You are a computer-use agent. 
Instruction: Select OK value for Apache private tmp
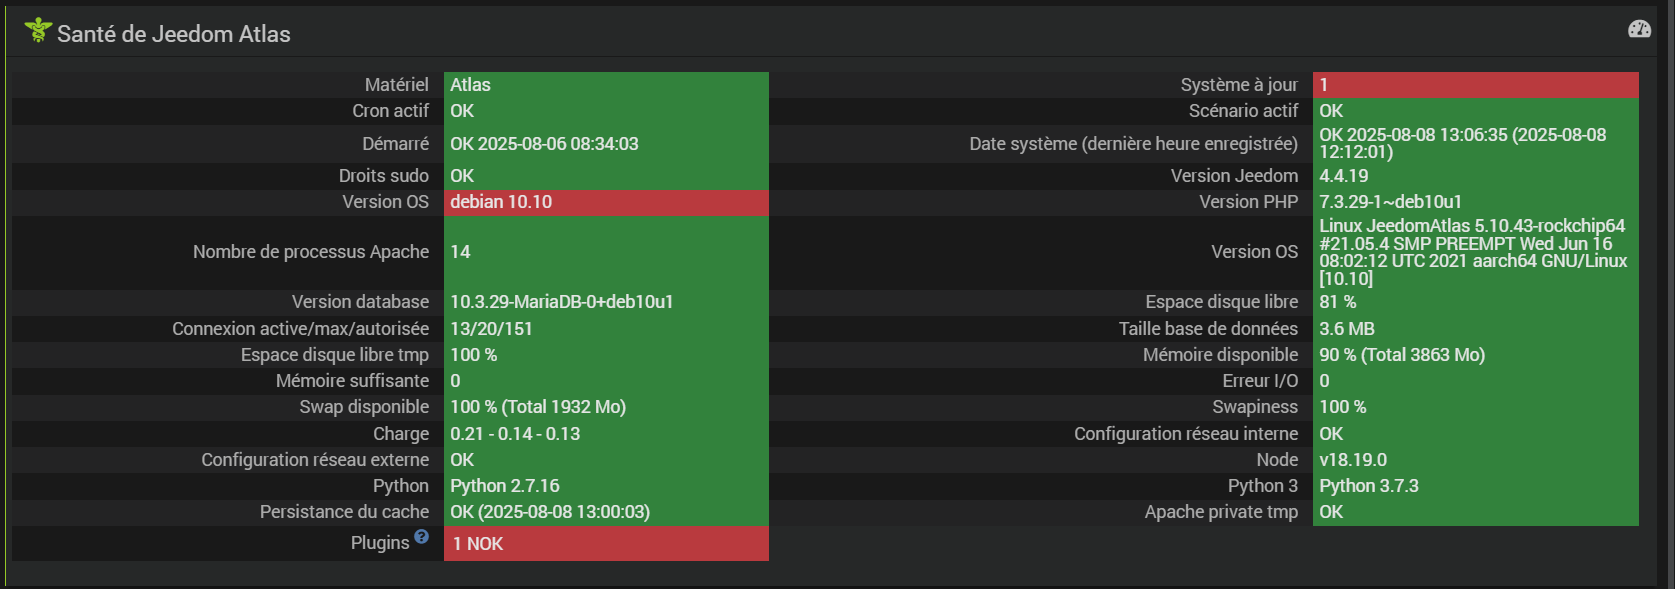coord(1331,512)
